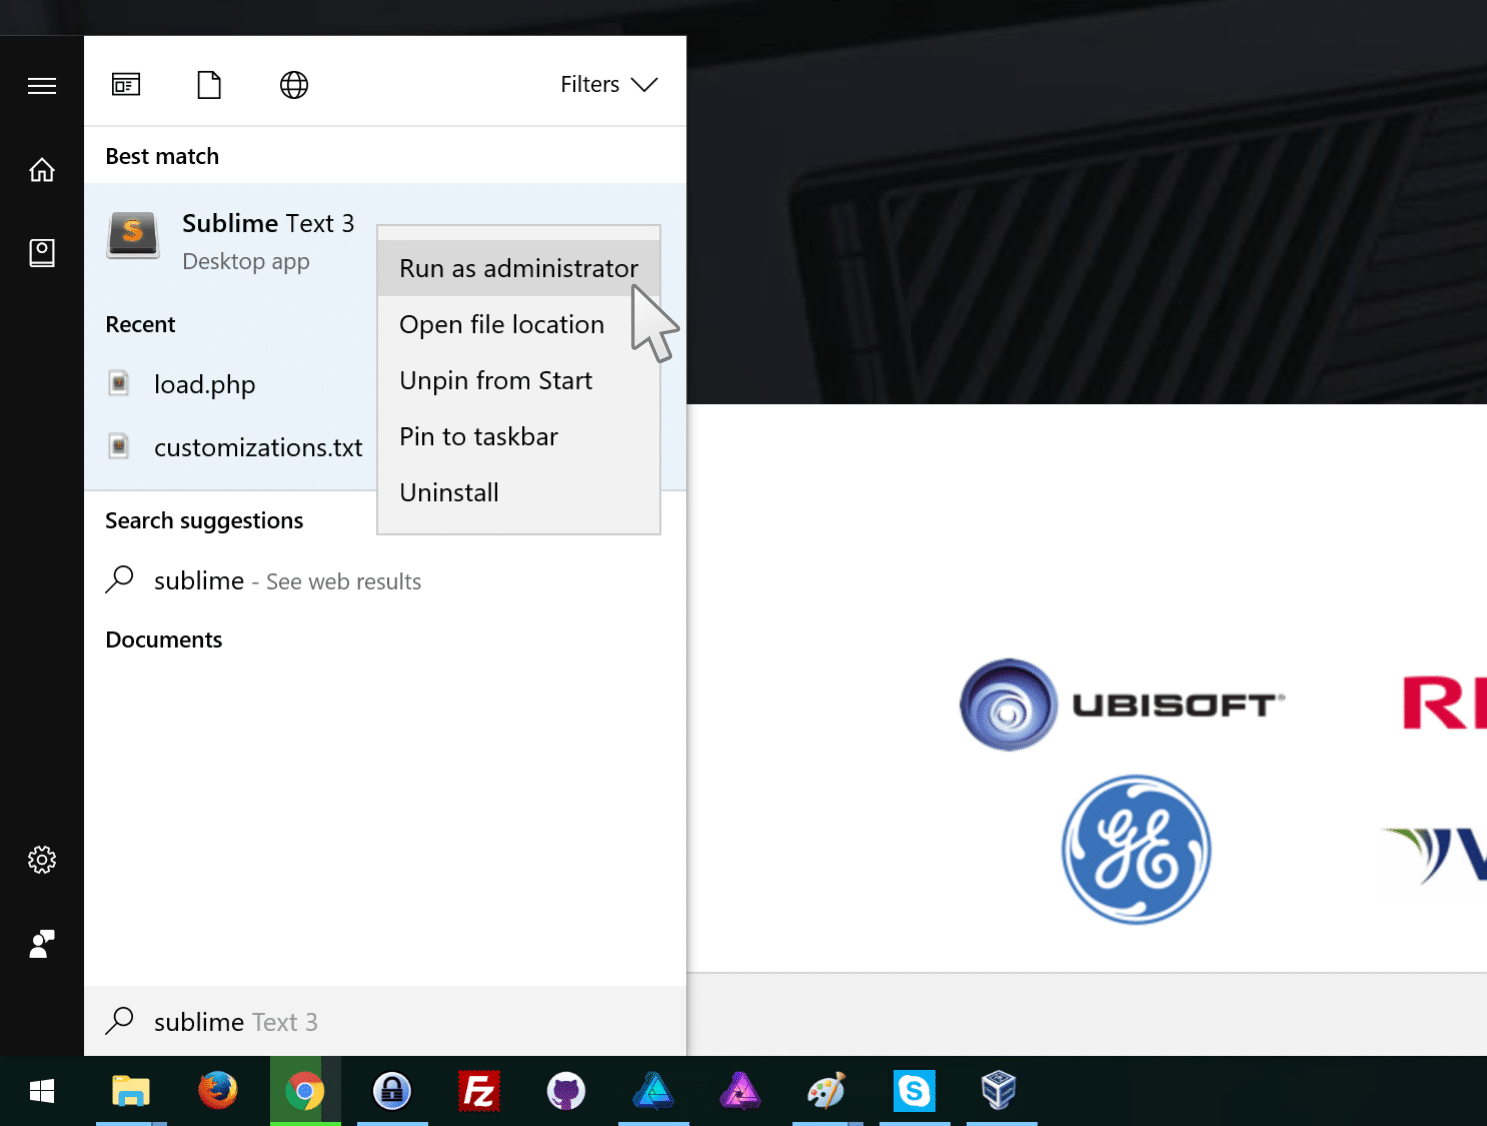Expand Documents section in search results
The image size is (1487, 1126).
(x=163, y=639)
